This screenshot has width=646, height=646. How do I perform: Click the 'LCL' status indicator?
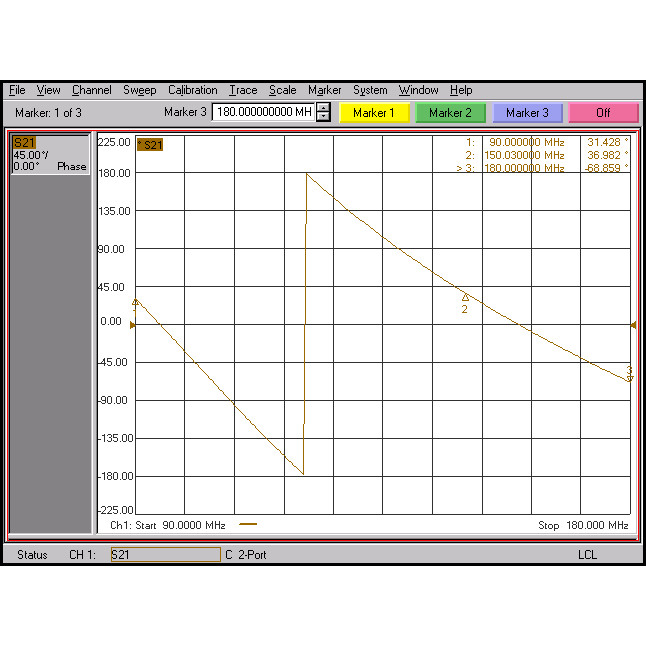tap(587, 555)
